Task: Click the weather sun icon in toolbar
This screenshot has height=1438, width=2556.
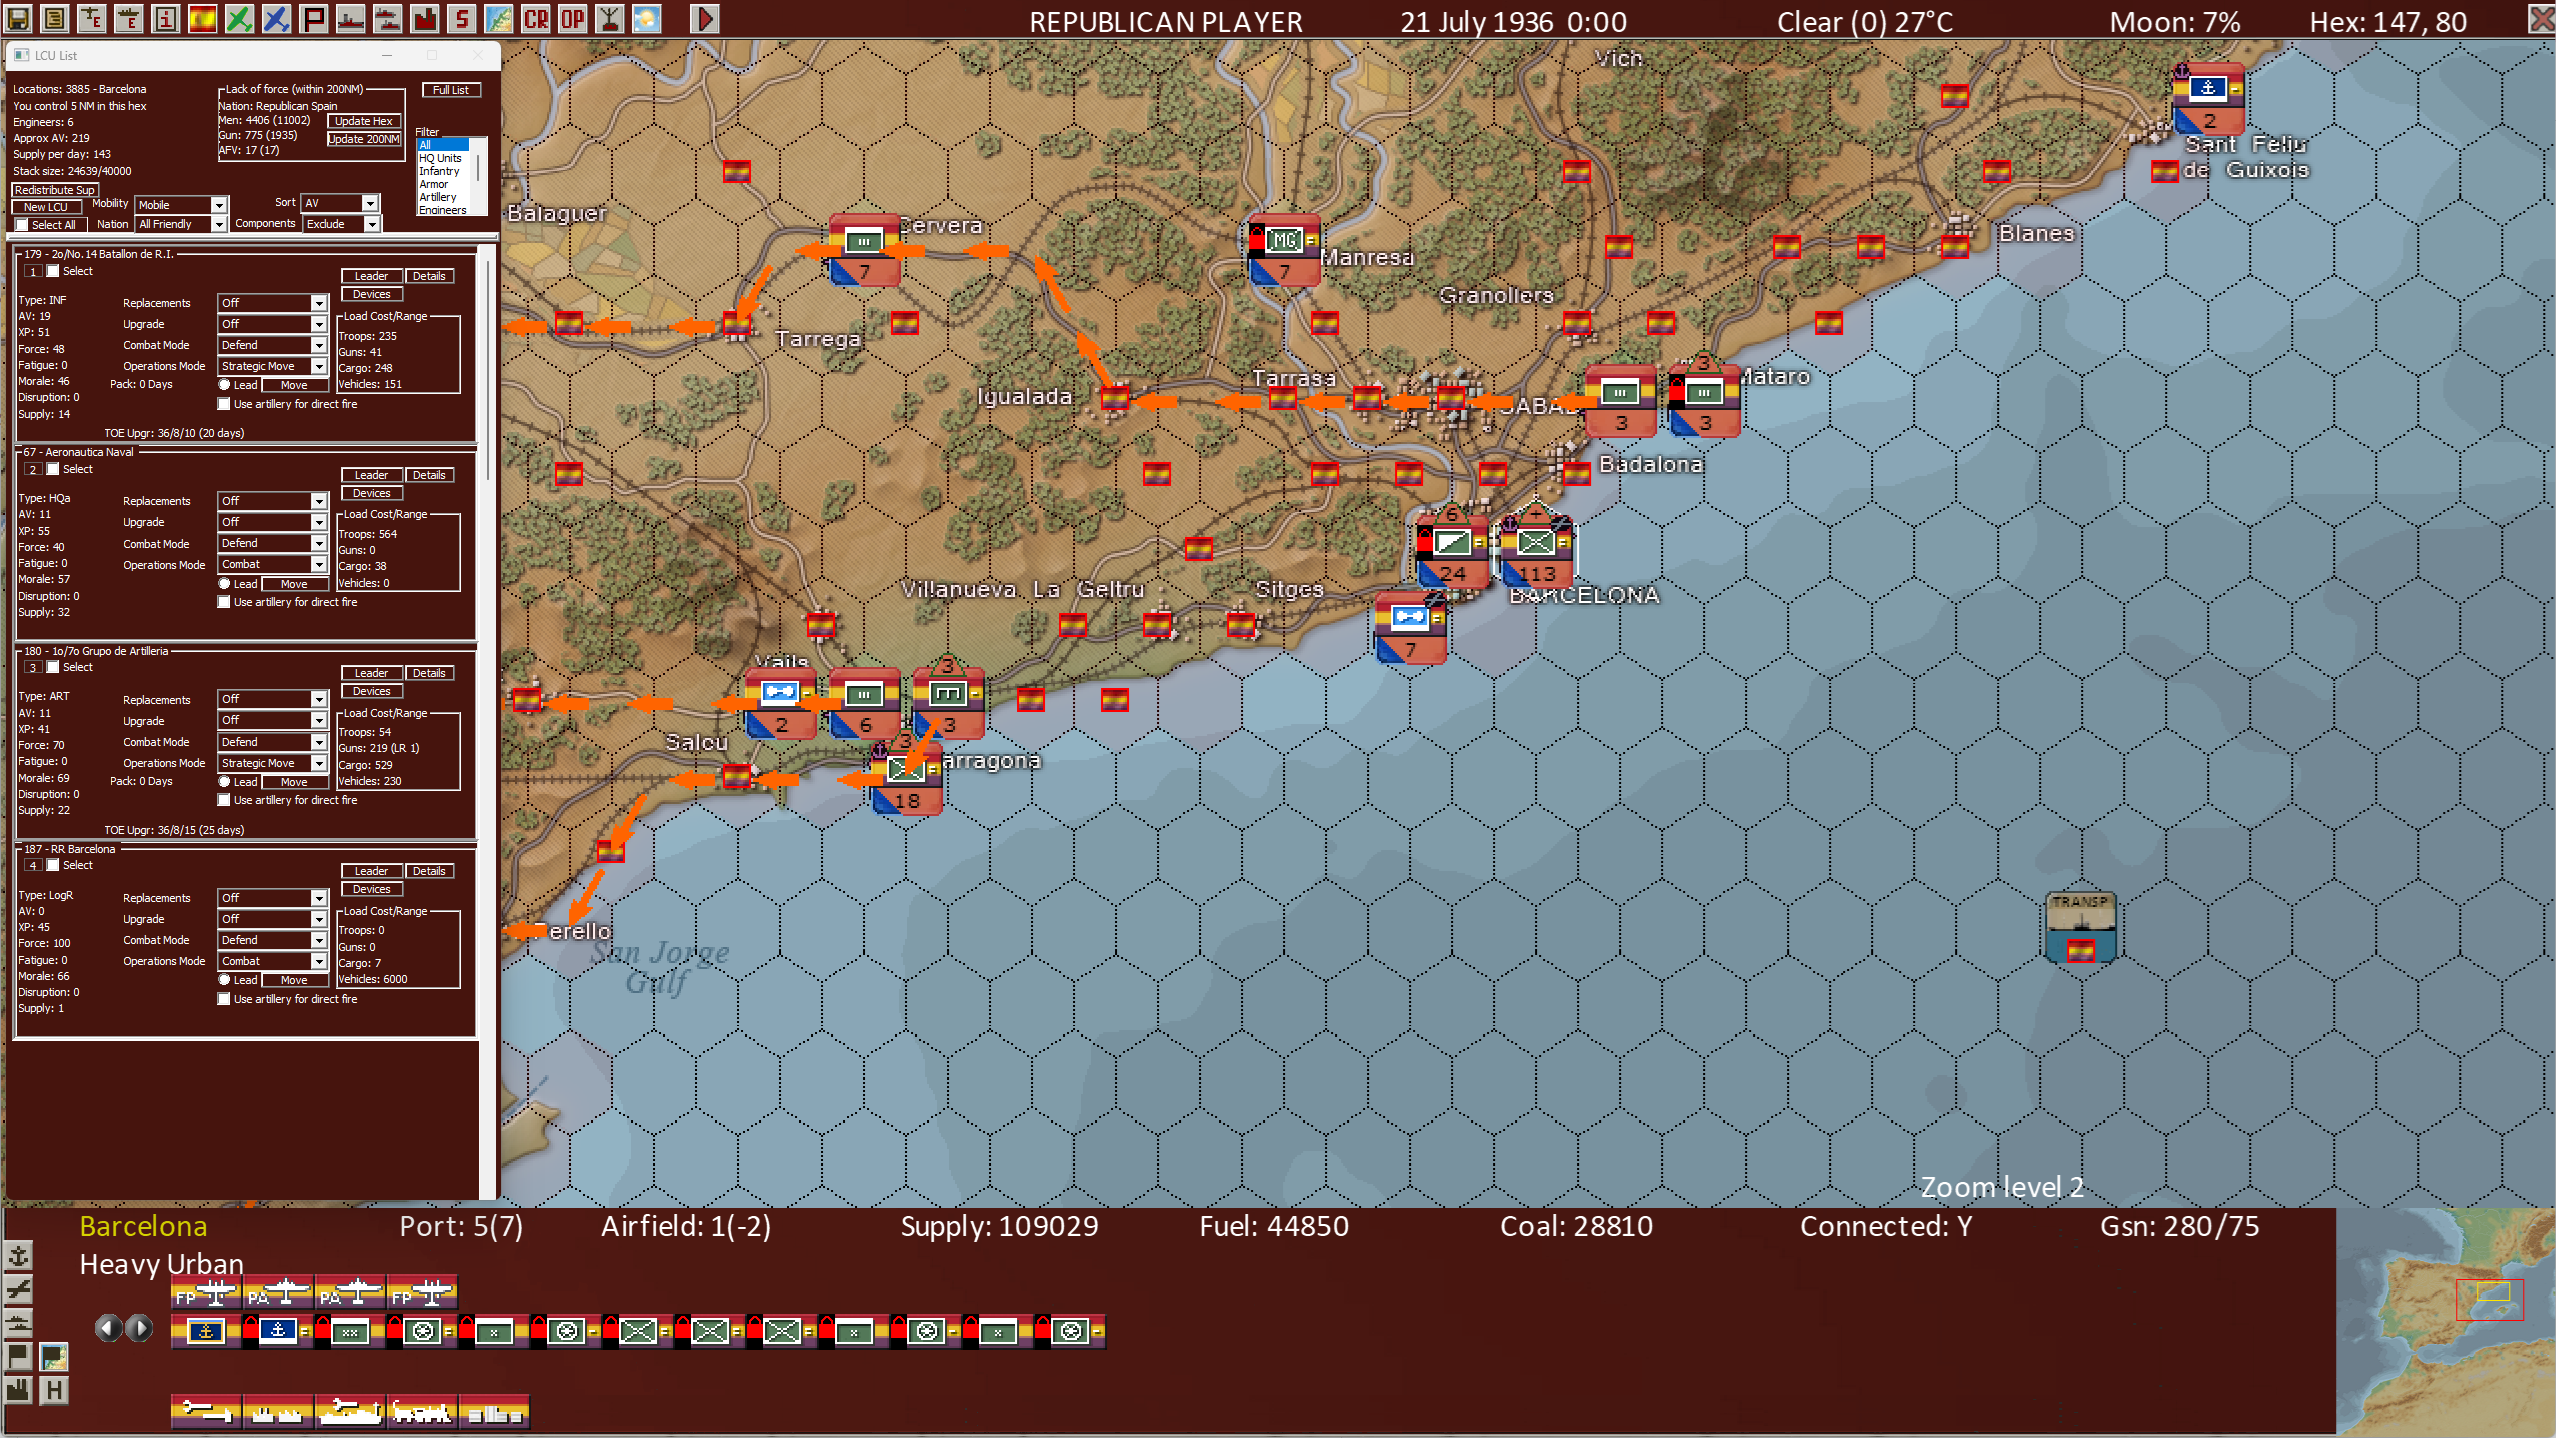Action: coord(647,18)
